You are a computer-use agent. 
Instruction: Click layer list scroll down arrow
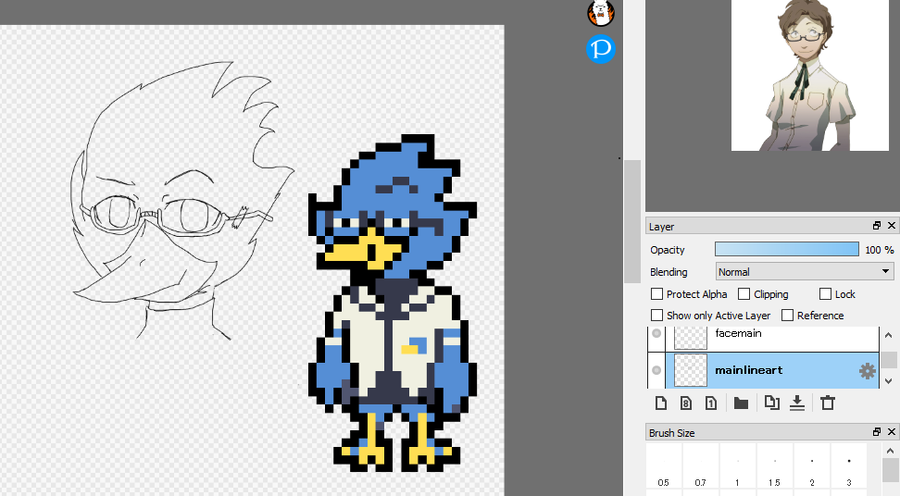[889, 381]
